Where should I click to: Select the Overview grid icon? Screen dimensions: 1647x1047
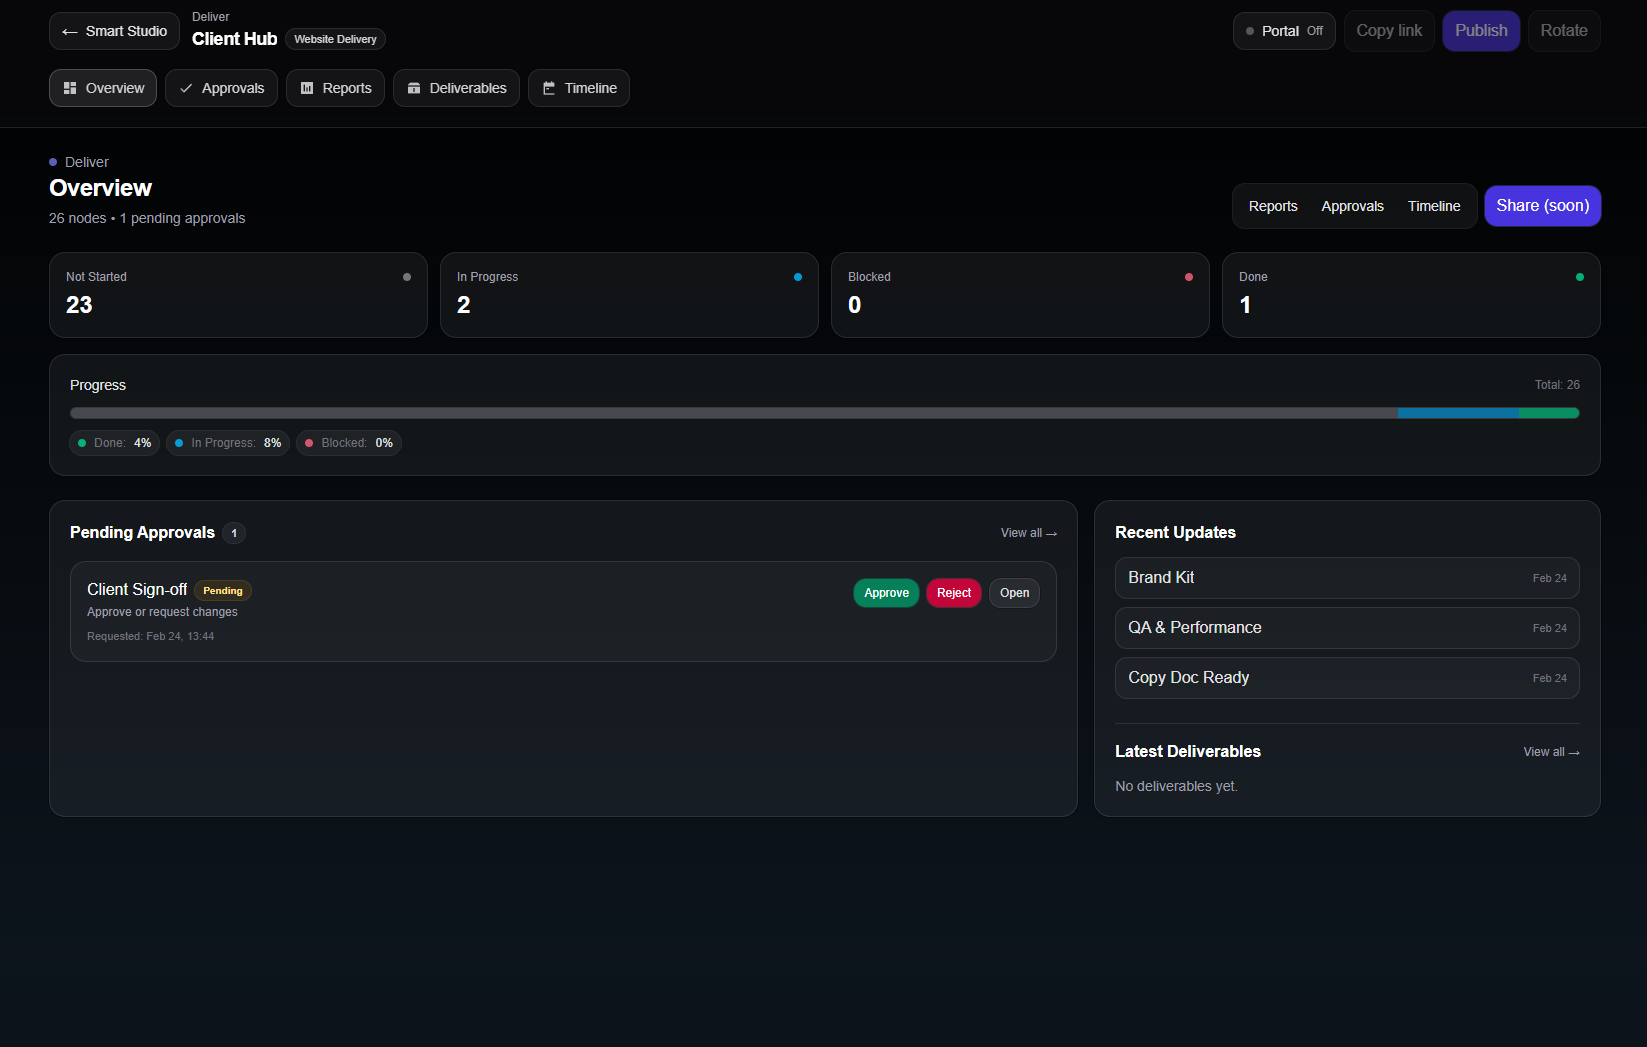69,88
